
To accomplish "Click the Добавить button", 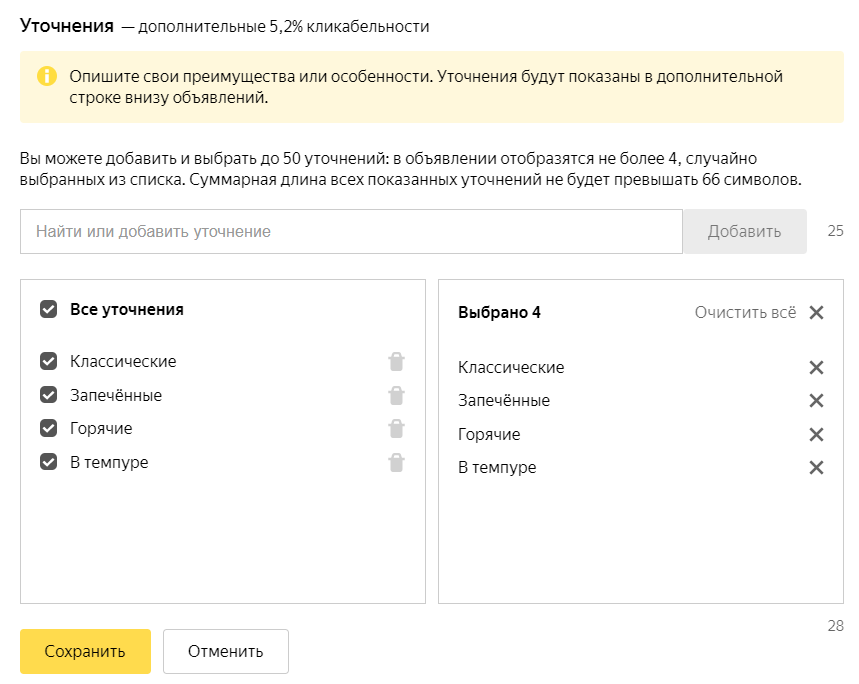I will (745, 232).
